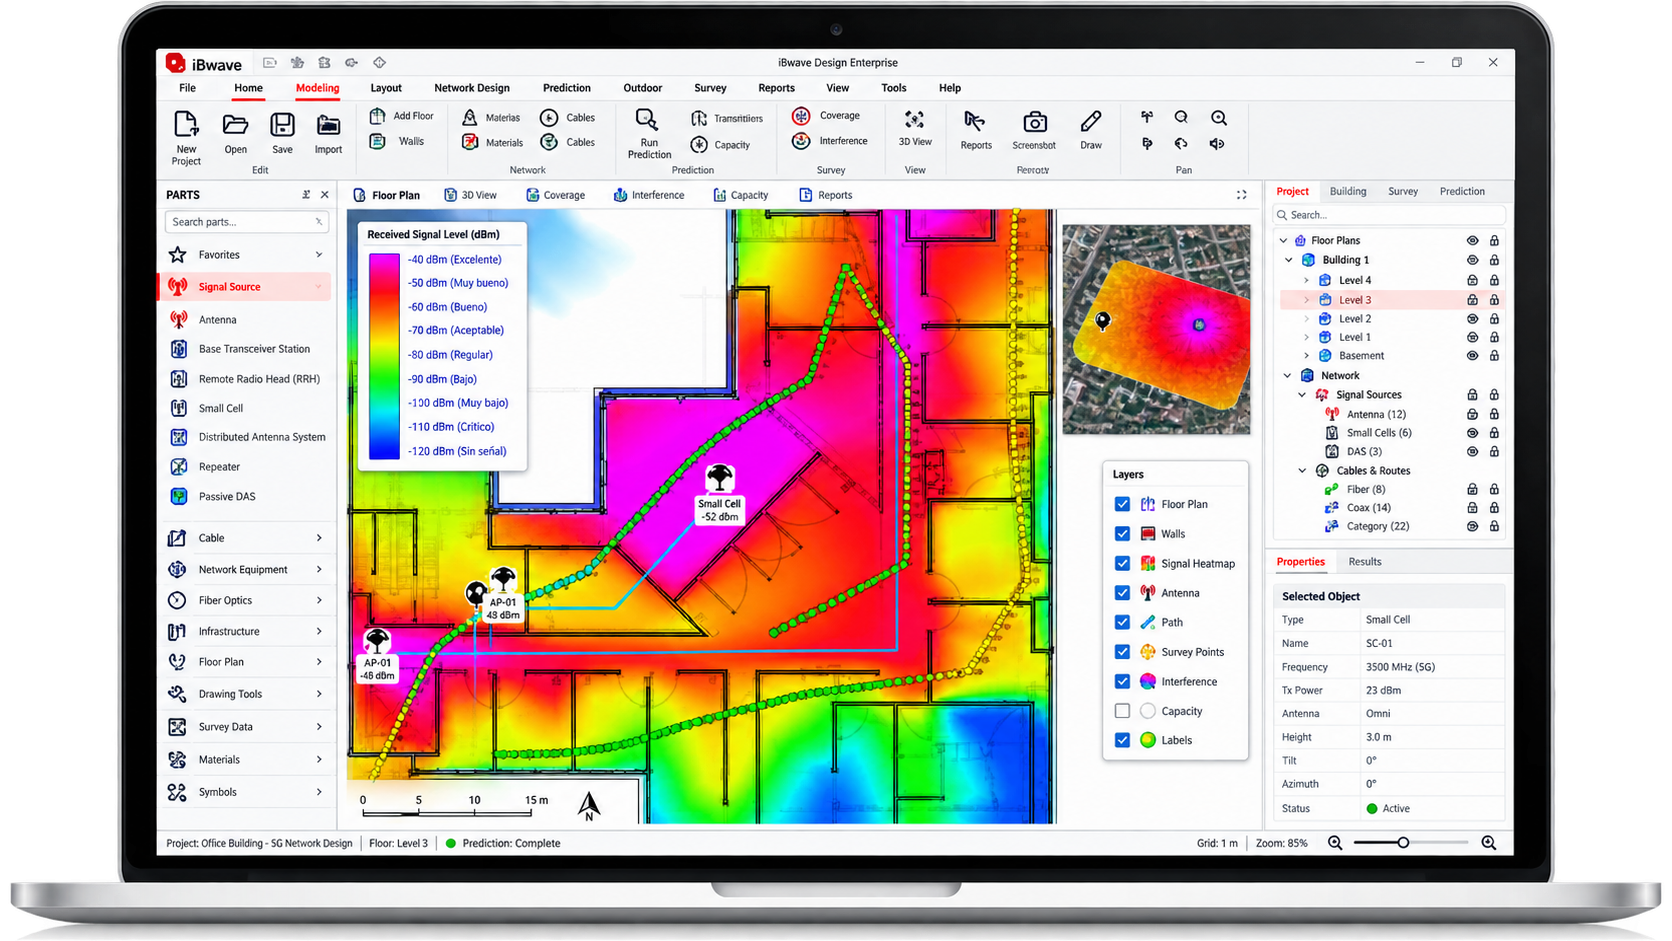Adjust the zoom slider handle

(x=1403, y=843)
